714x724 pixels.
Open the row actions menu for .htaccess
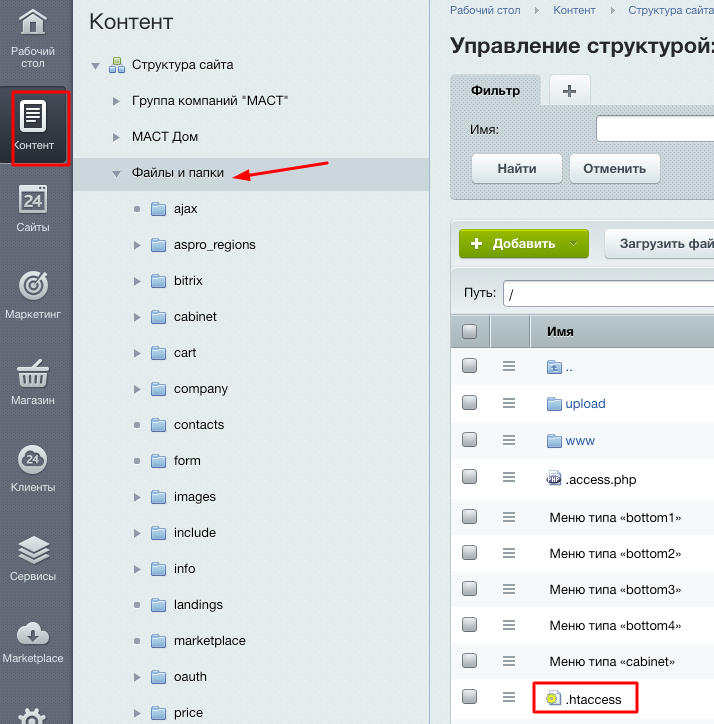click(509, 696)
